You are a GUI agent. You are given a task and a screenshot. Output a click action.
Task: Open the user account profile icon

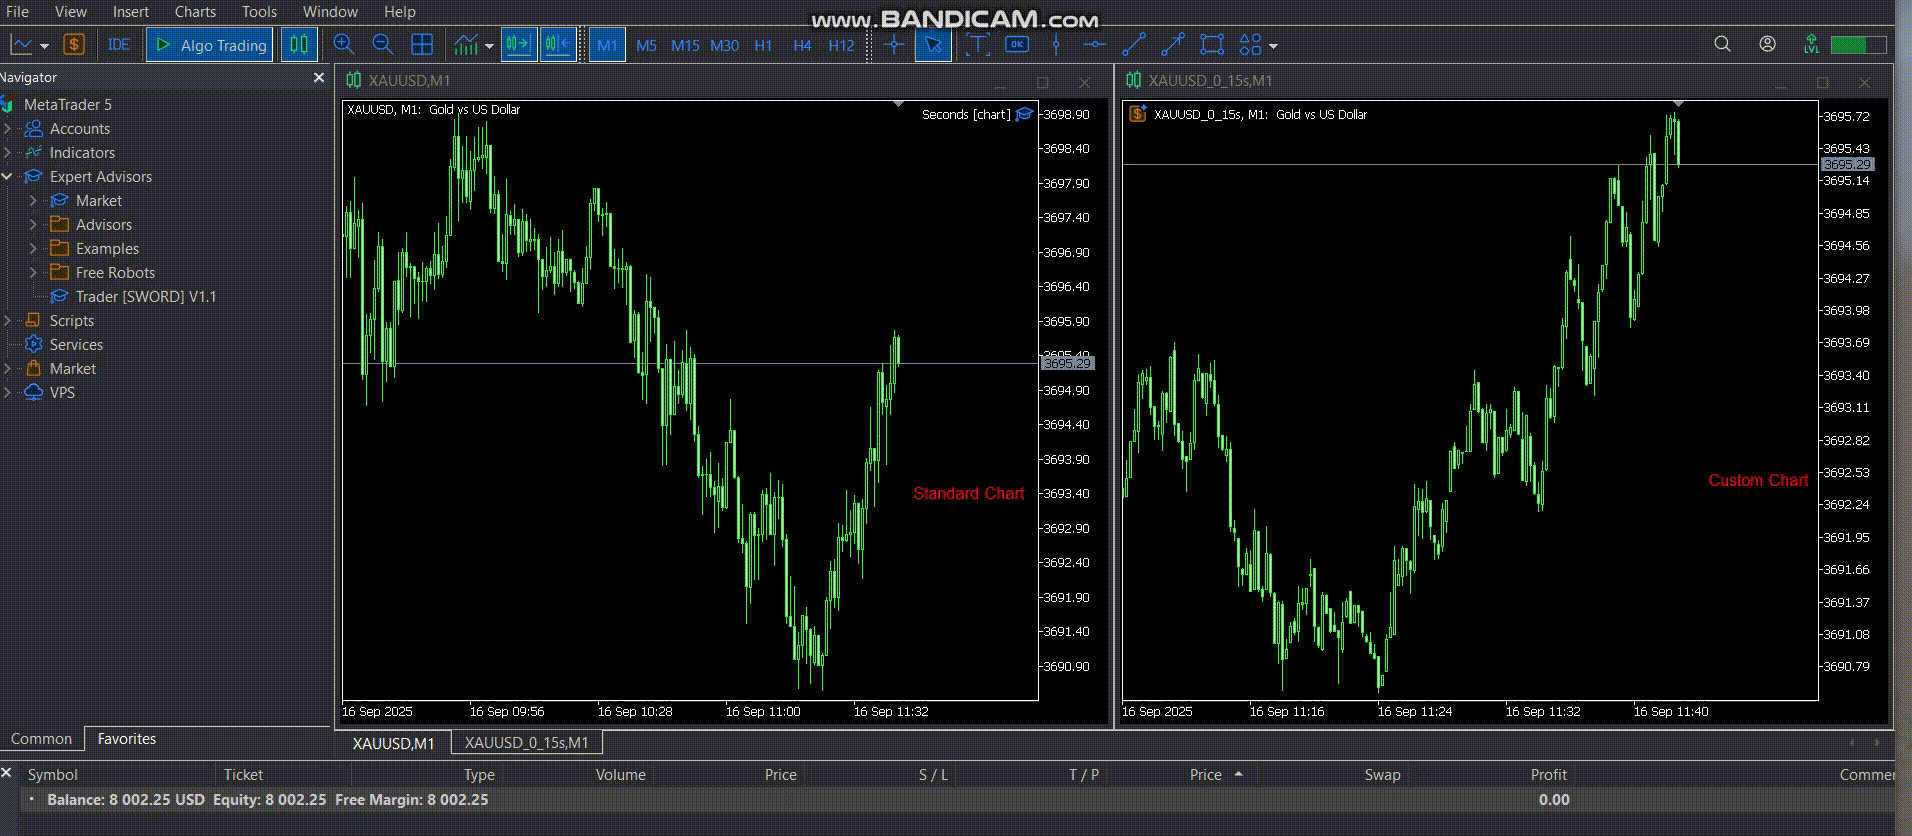[x=1768, y=45]
